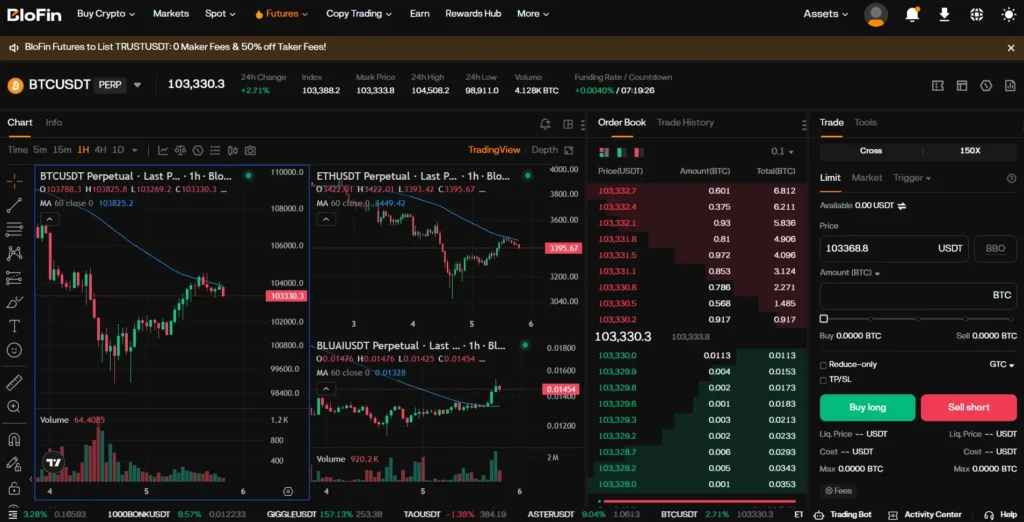Viewport: 1024px width, 522px height.
Task: Open the Copy Trading dropdown
Action: coord(359,14)
